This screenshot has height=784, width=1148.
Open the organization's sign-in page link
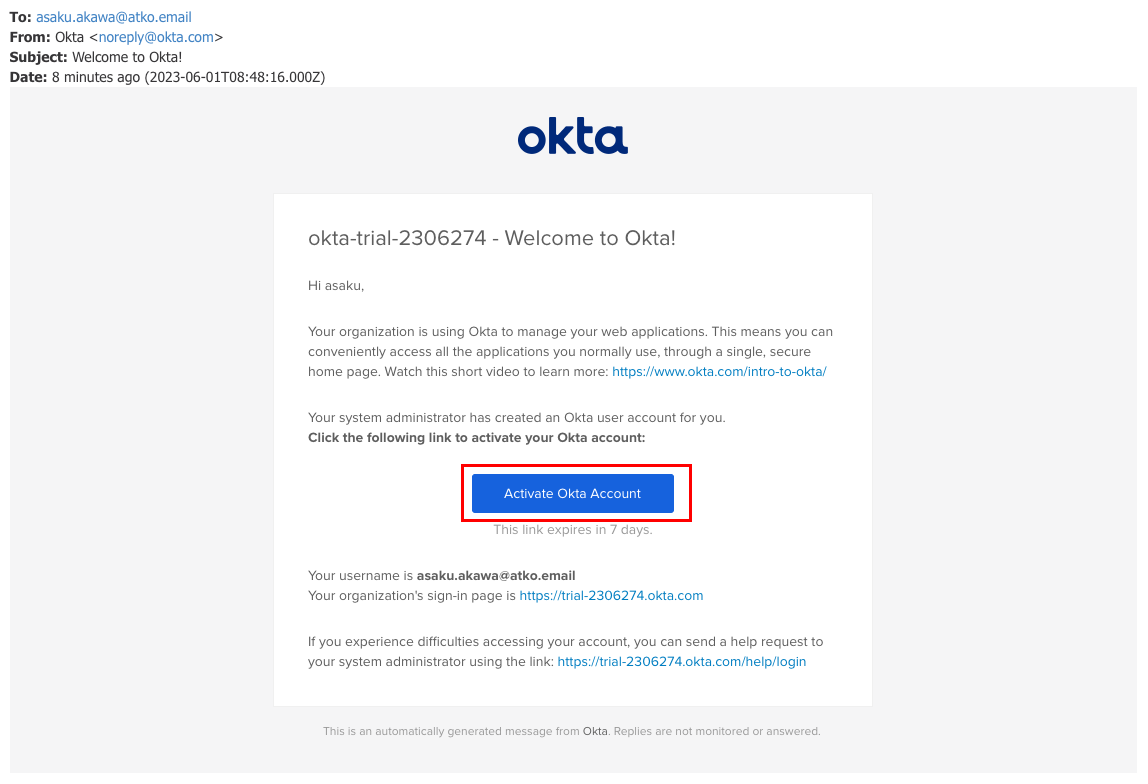[611, 595]
